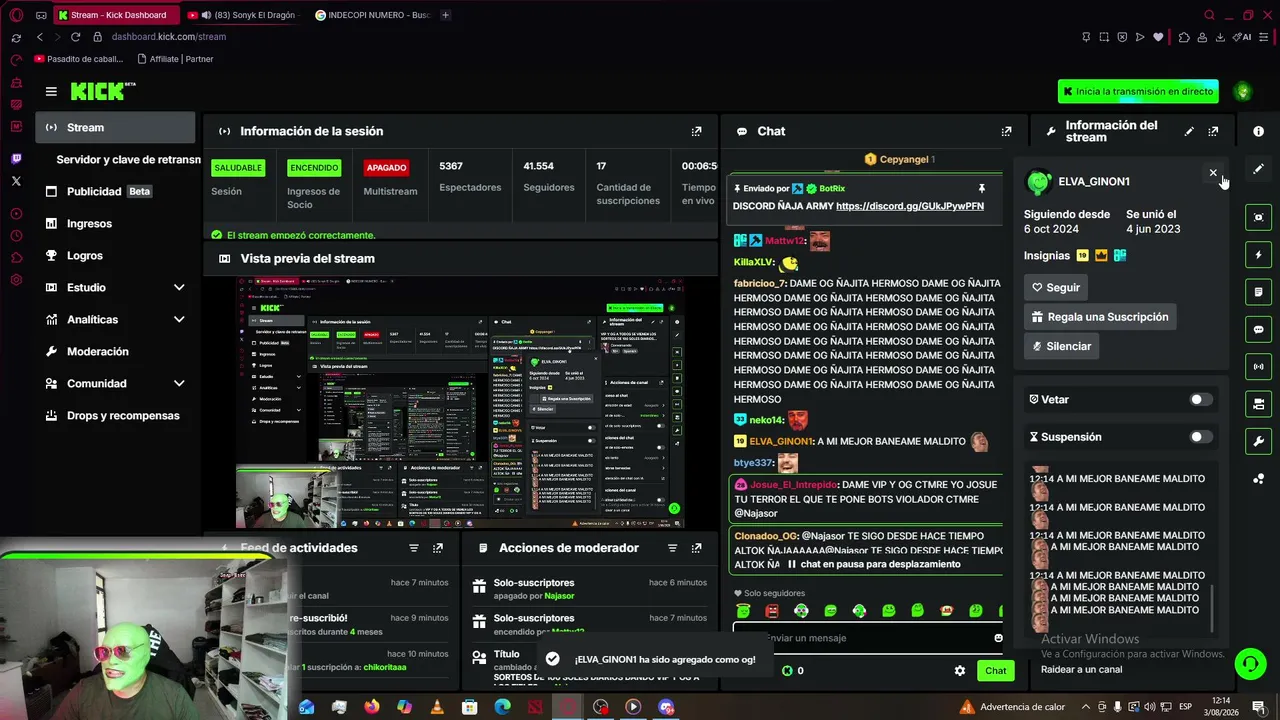Click Seguir on the user card
The height and width of the screenshot is (720, 1280).
[x=1056, y=288]
